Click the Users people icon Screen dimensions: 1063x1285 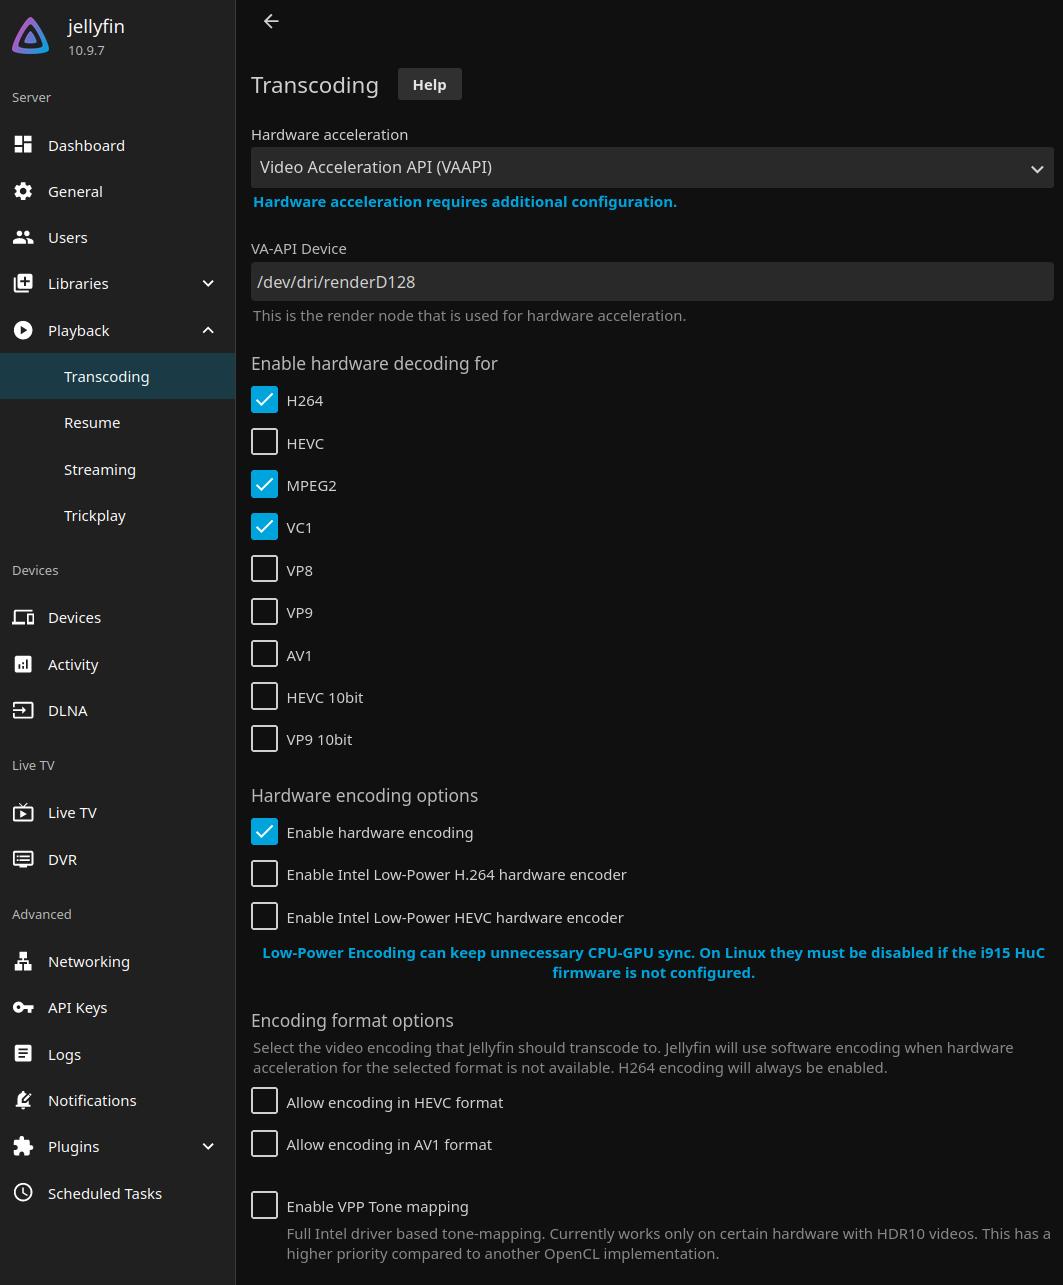23,237
